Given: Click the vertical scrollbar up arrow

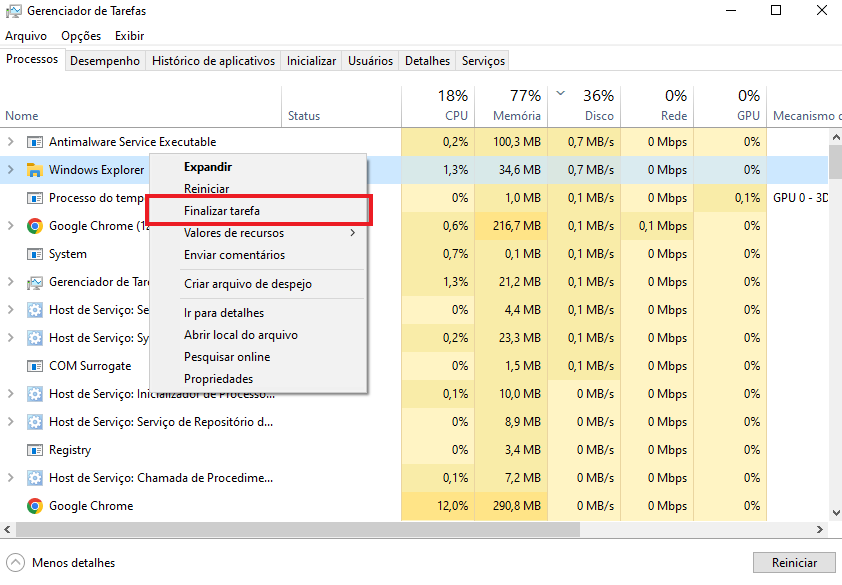Looking at the screenshot, I should pos(836,138).
